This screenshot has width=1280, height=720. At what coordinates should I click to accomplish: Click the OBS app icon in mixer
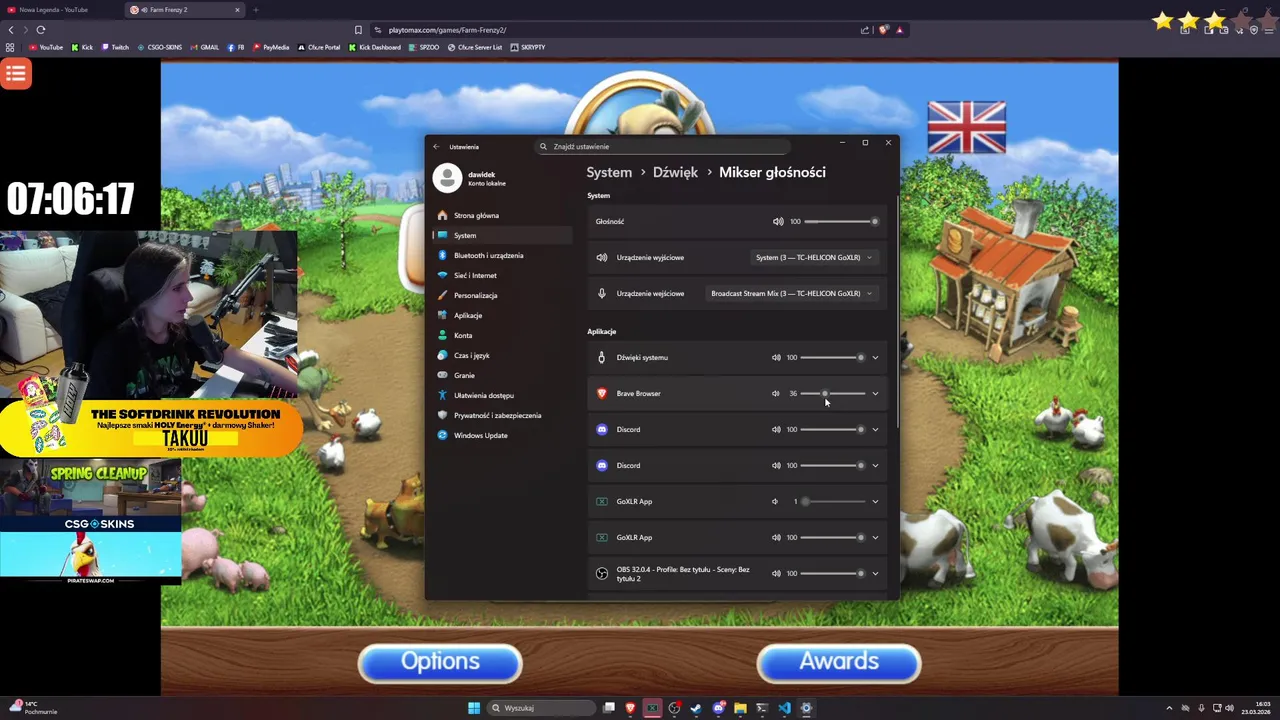[x=602, y=573]
